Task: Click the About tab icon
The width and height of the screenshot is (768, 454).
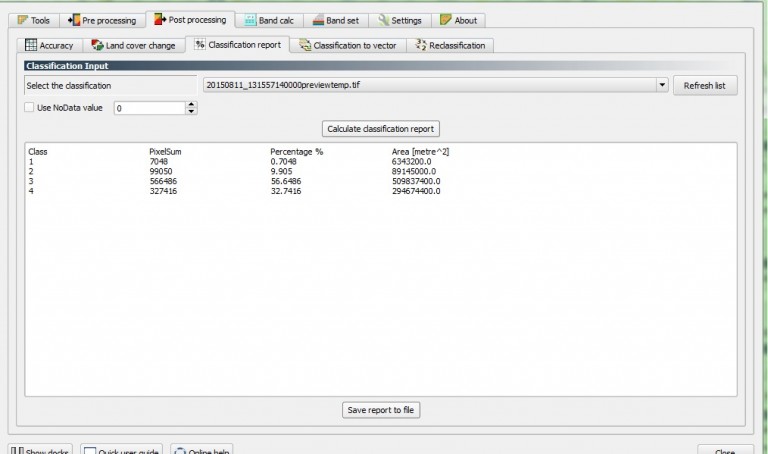Action: pyautogui.click(x=446, y=20)
